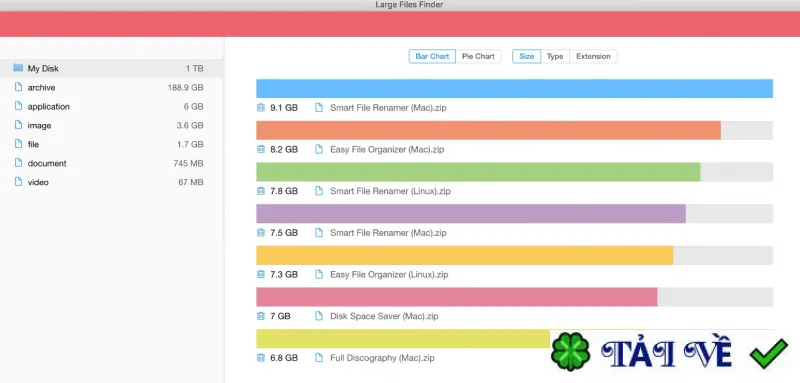Click the 7.8 GB size value
Screen dimensions: 800x383
284,191
